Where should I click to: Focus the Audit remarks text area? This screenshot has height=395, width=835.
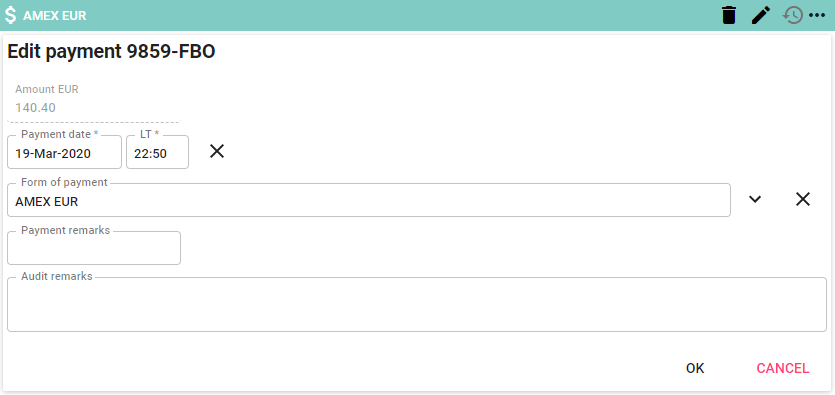click(417, 305)
